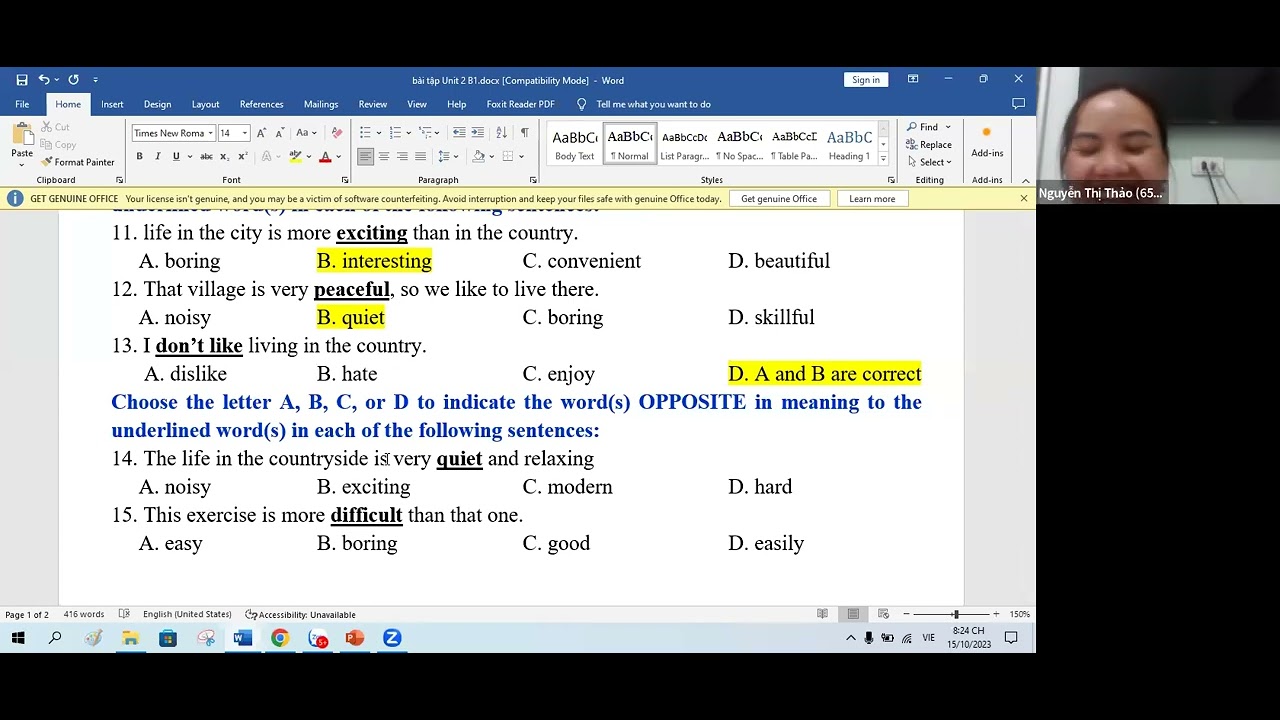The width and height of the screenshot is (1280, 720).
Task: Adjust the zoom slider in status bar
Action: 955,614
